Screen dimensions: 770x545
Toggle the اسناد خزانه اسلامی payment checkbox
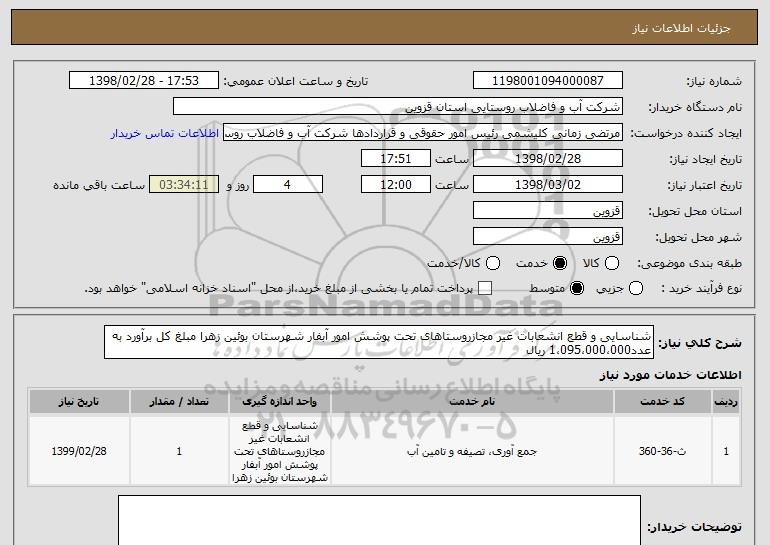tap(485, 289)
